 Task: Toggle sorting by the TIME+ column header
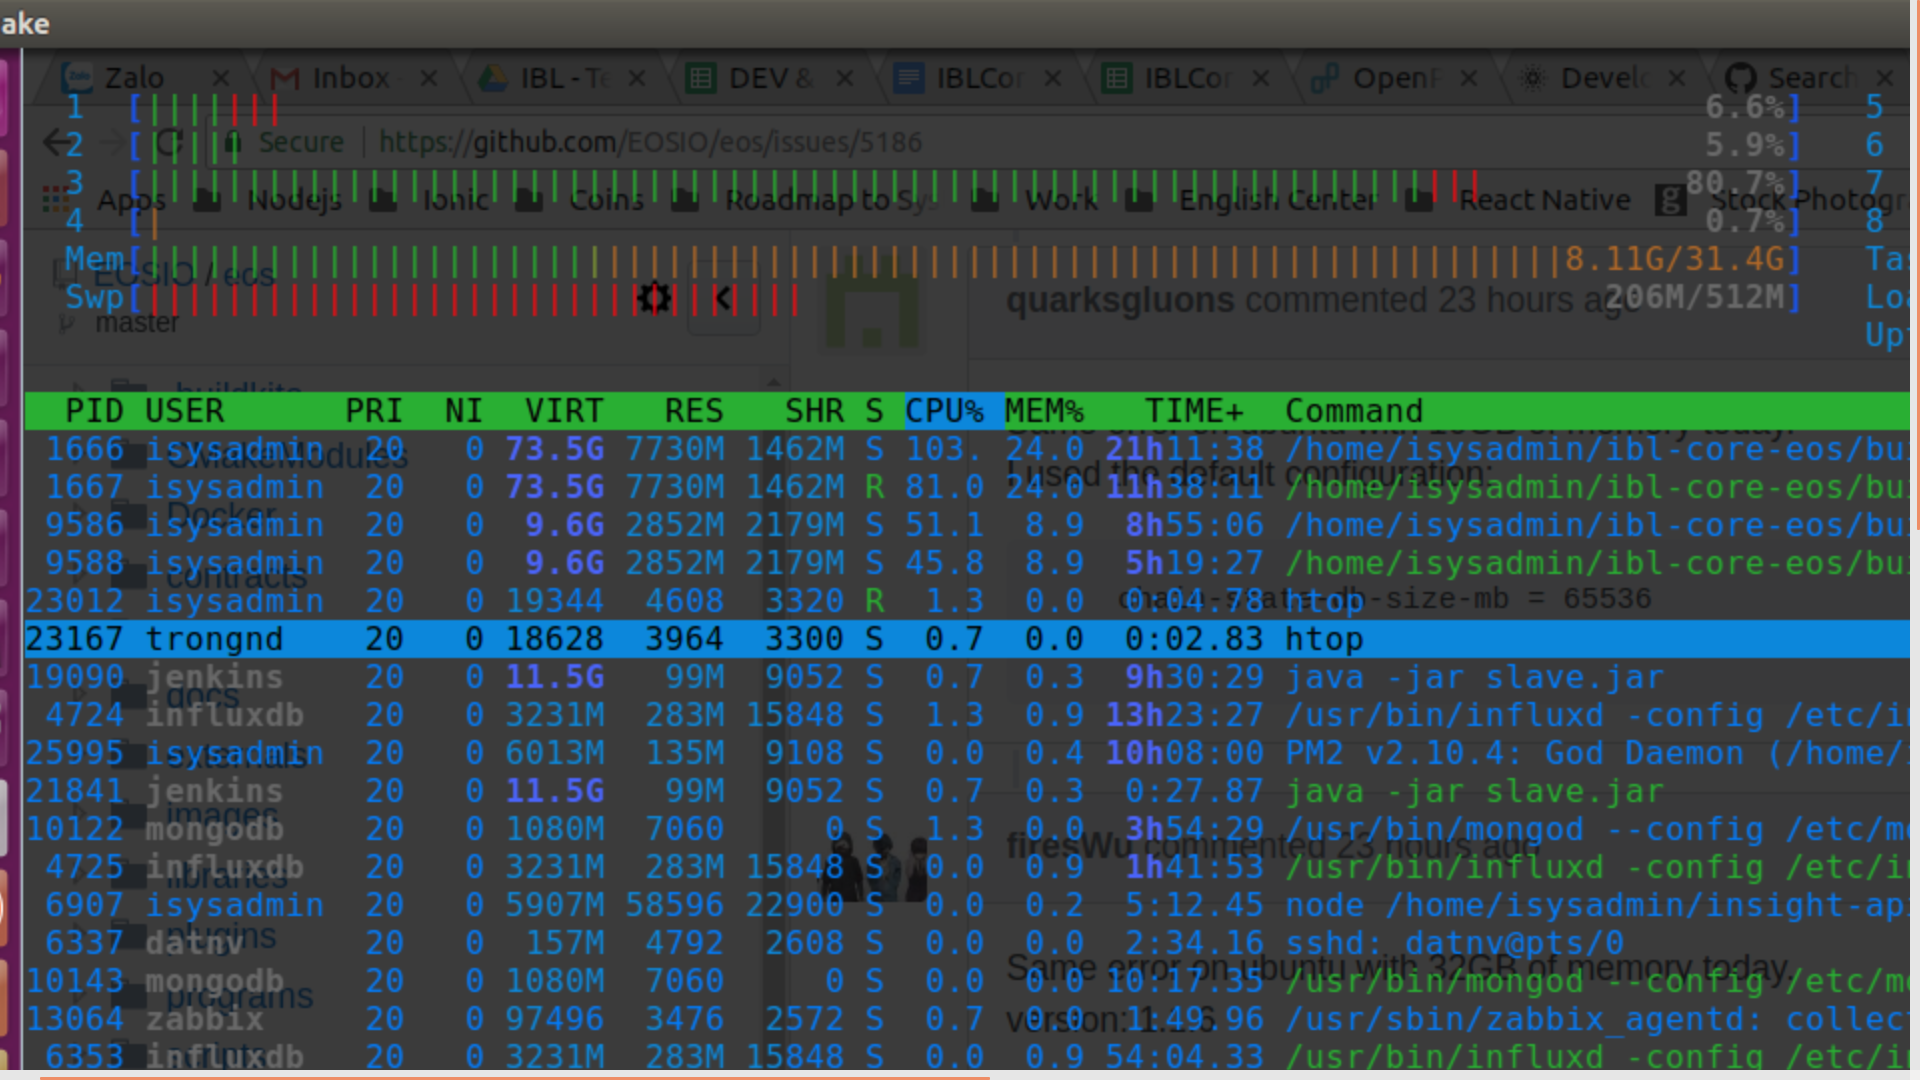coord(1193,410)
